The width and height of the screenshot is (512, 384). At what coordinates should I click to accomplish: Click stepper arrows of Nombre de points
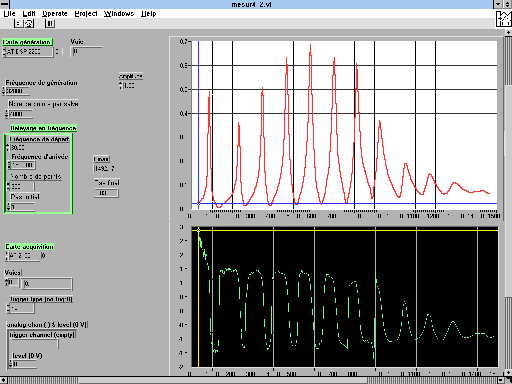[x=9, y=186]
